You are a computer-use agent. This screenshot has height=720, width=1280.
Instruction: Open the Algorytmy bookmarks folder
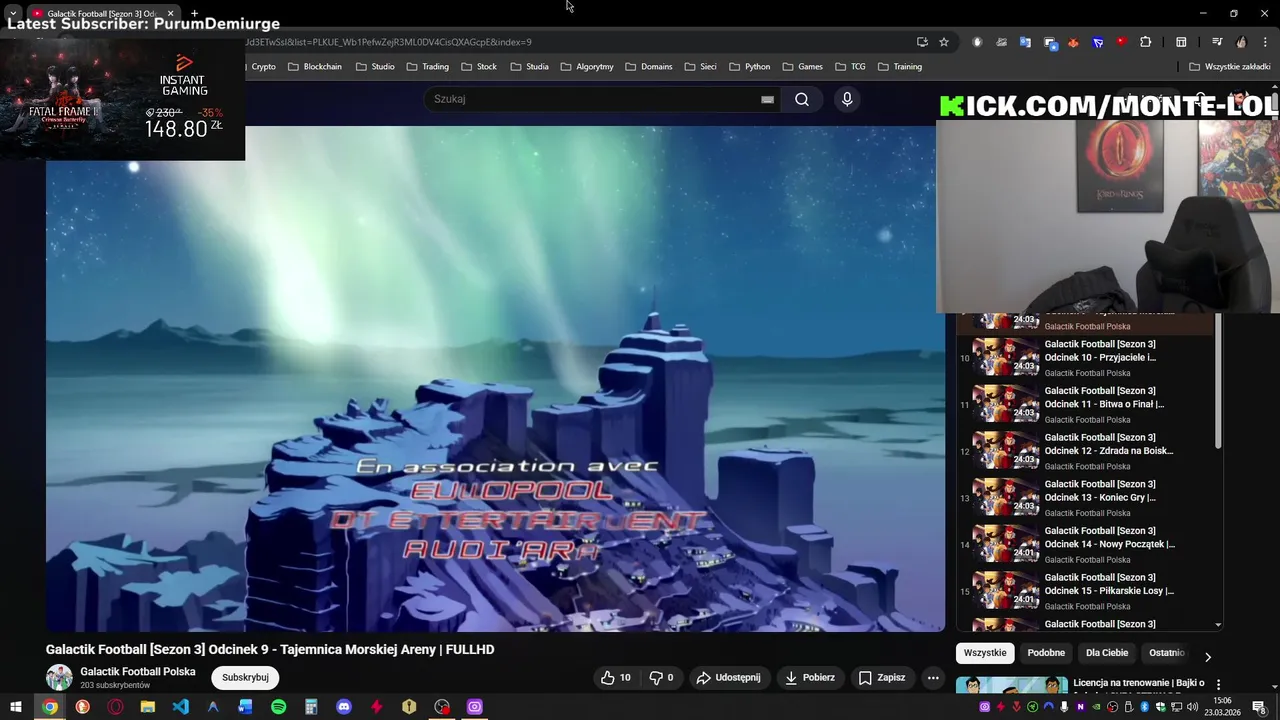point(587,67)
